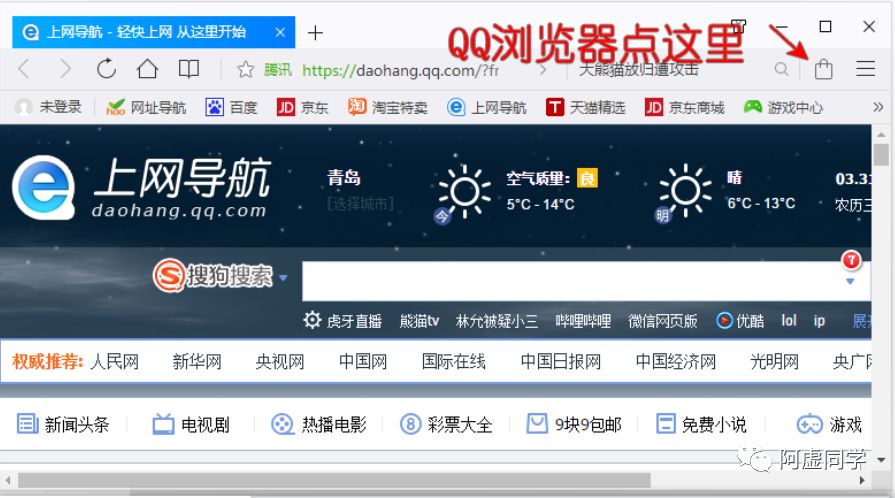Open a new tab with the plus button
Screen dimensions: 895x498
point(315,33)
